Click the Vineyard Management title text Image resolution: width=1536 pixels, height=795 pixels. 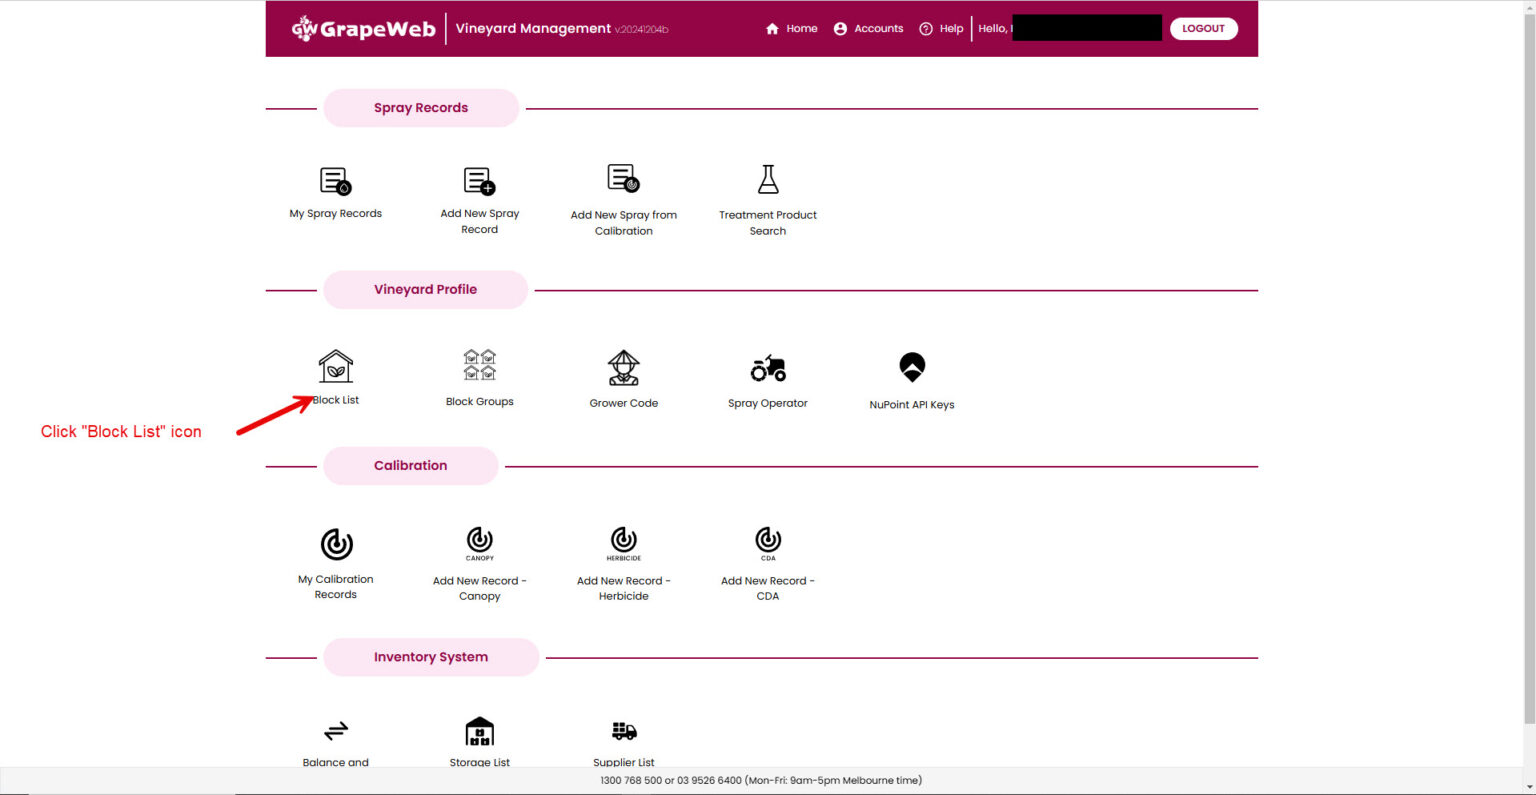coord(533,28)
